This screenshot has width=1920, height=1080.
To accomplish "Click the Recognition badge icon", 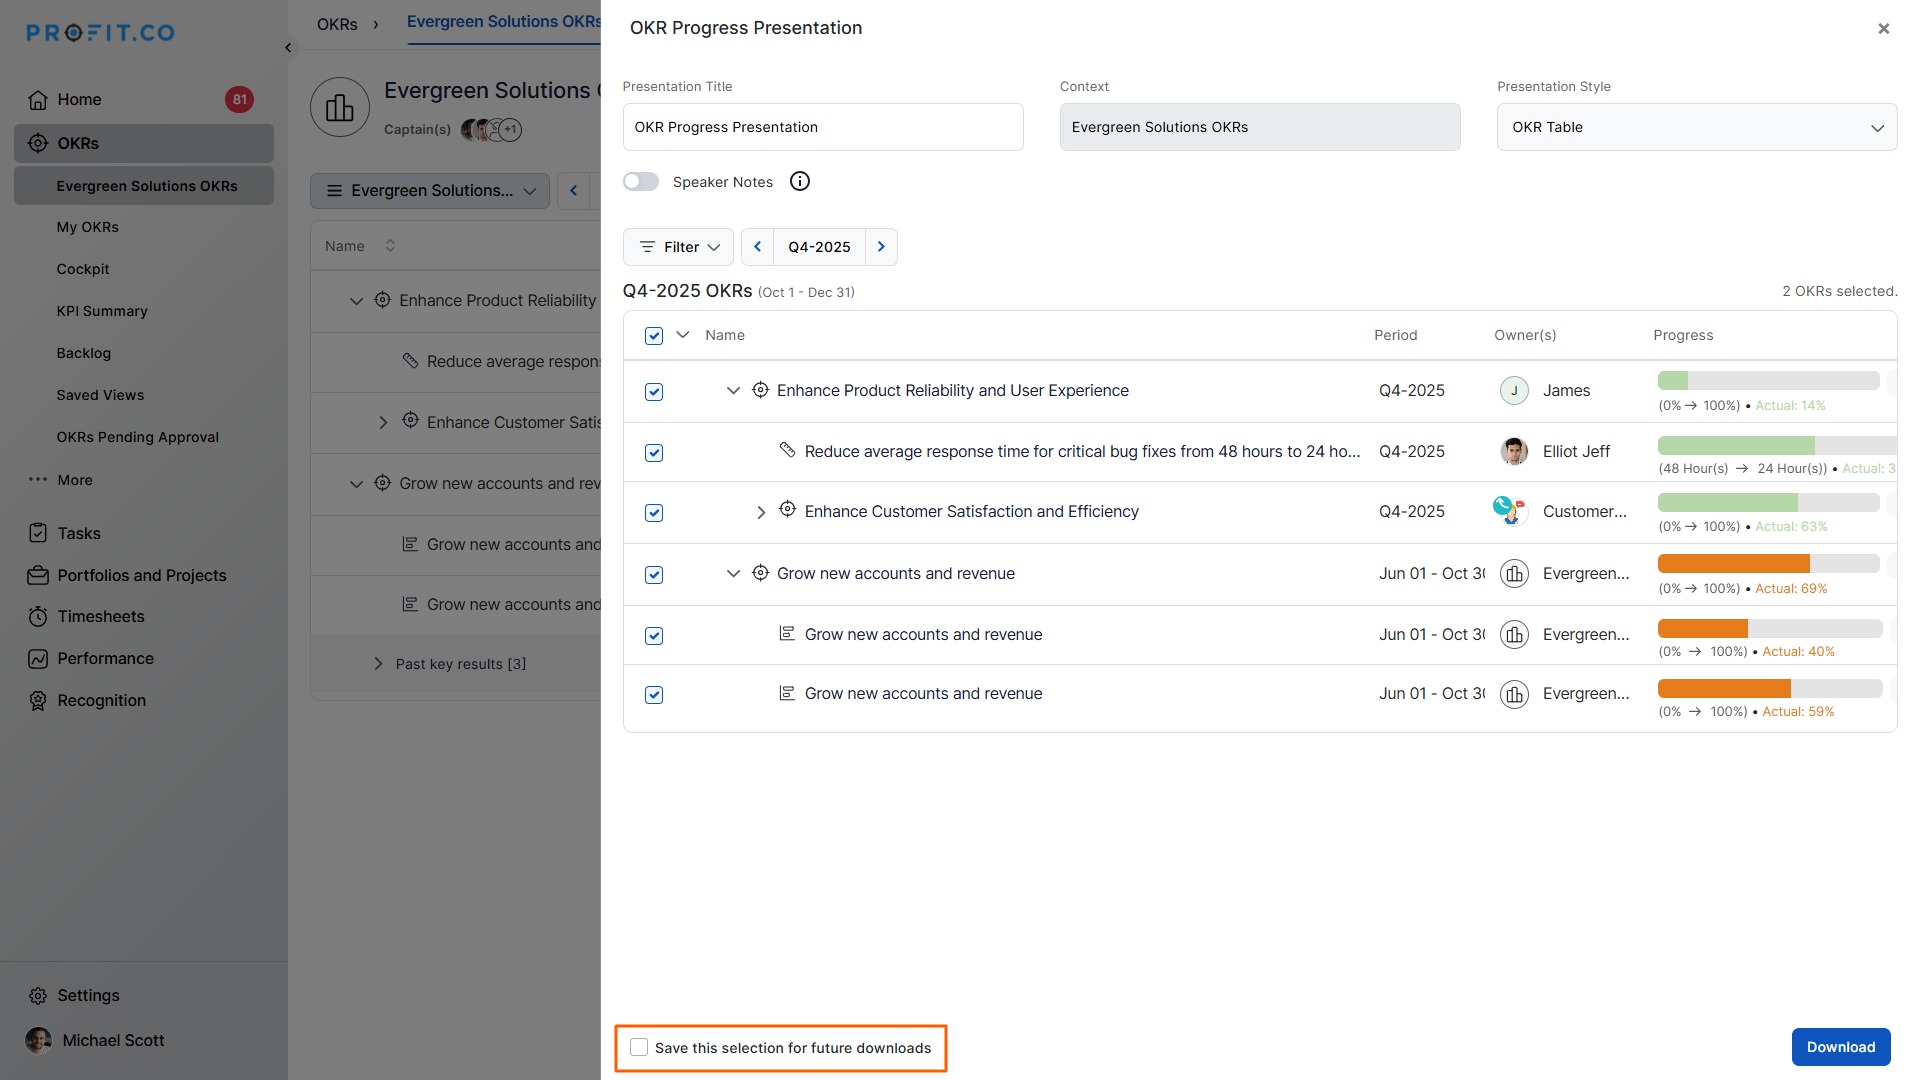I will [x=38, y=701].
